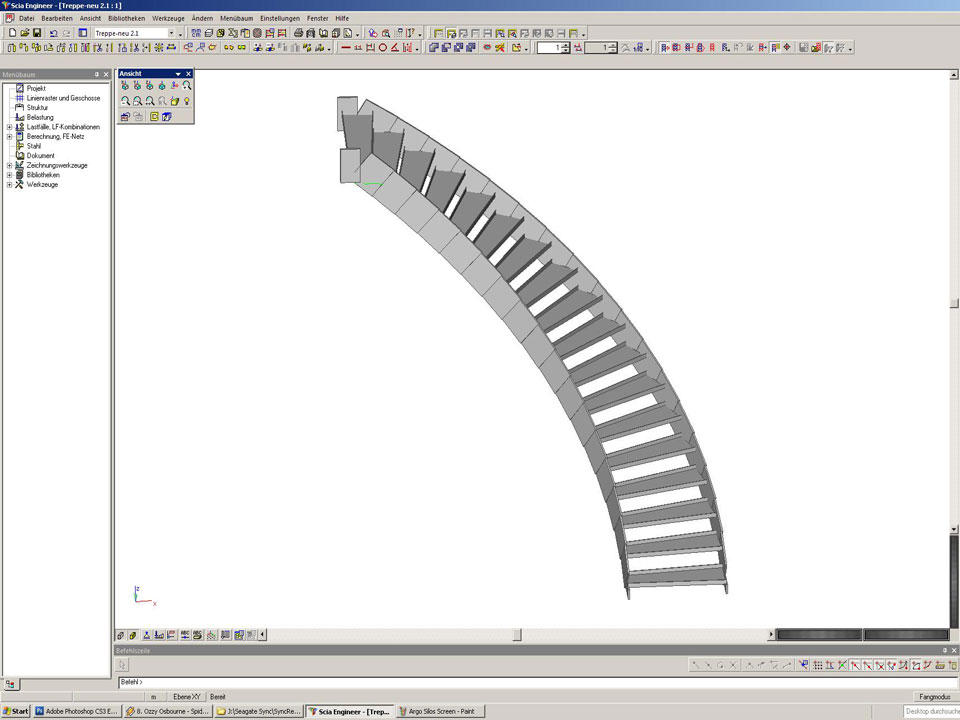Click into the Befehl command line input
960x720 pixels.
click(500, 682)
